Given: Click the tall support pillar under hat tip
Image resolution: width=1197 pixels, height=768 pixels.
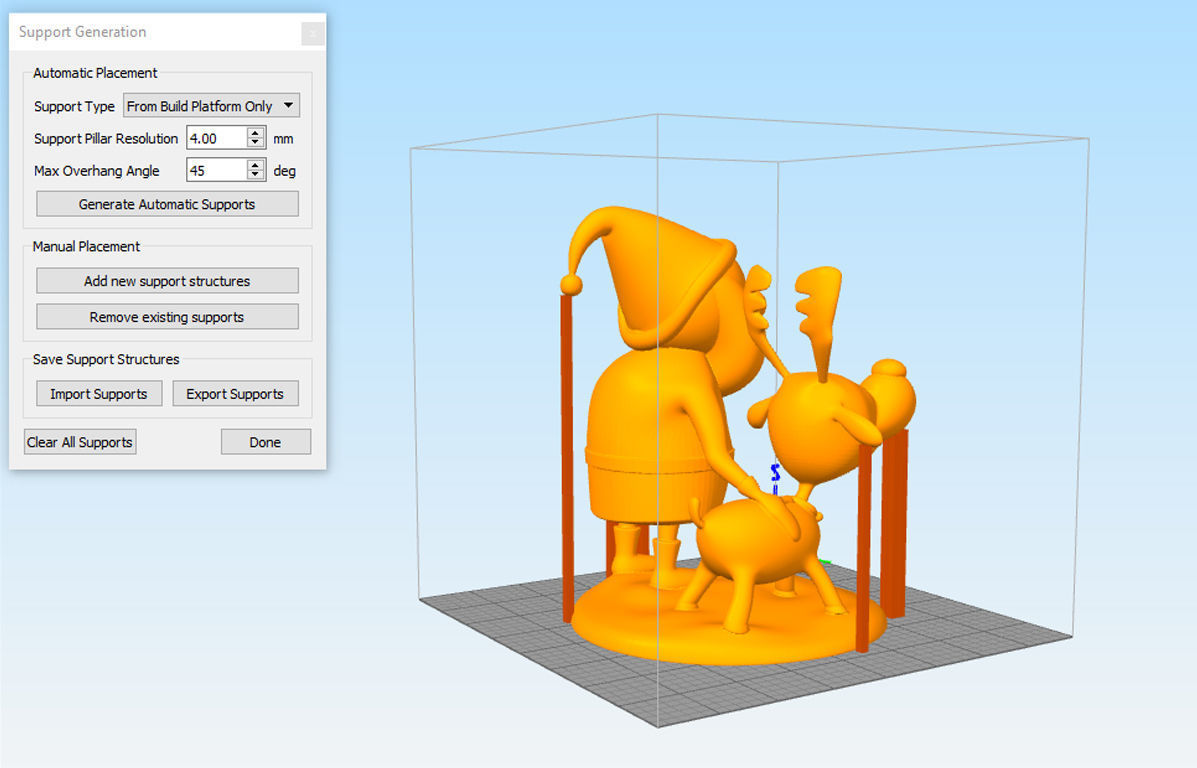Looking at the screenshot, I should click(567, 458).
